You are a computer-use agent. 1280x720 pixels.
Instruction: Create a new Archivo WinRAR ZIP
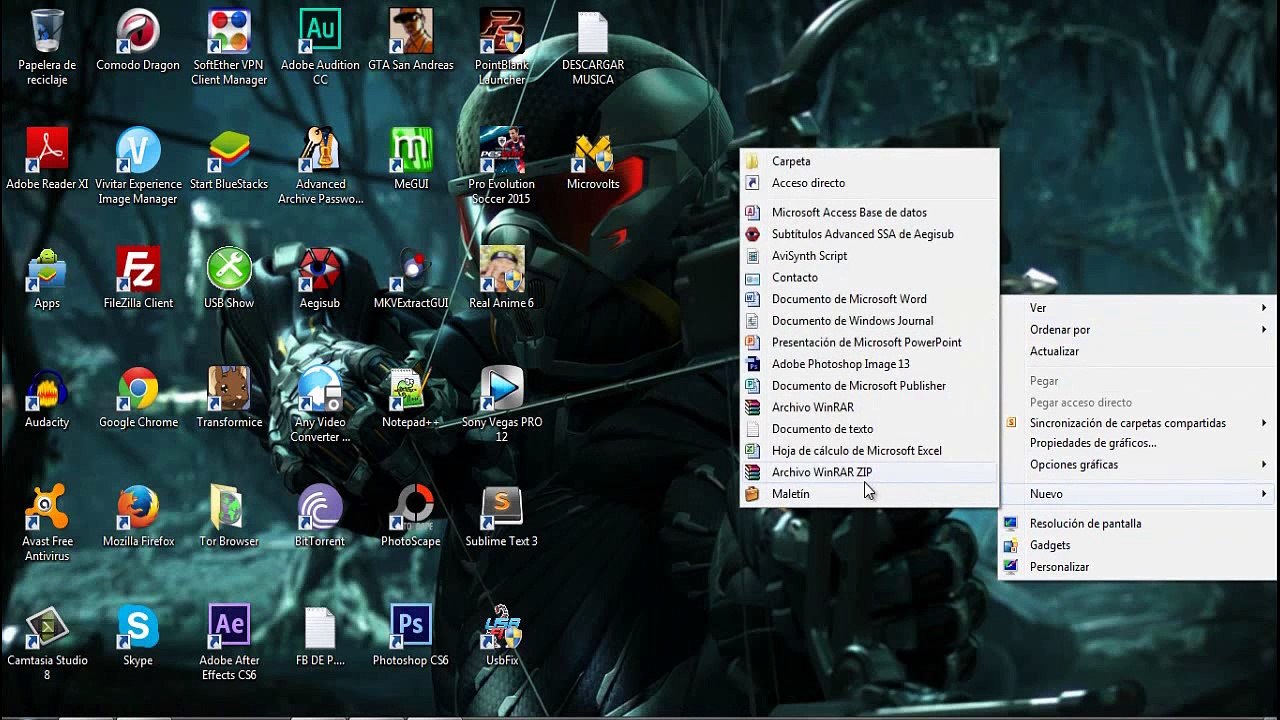[869, 473]
